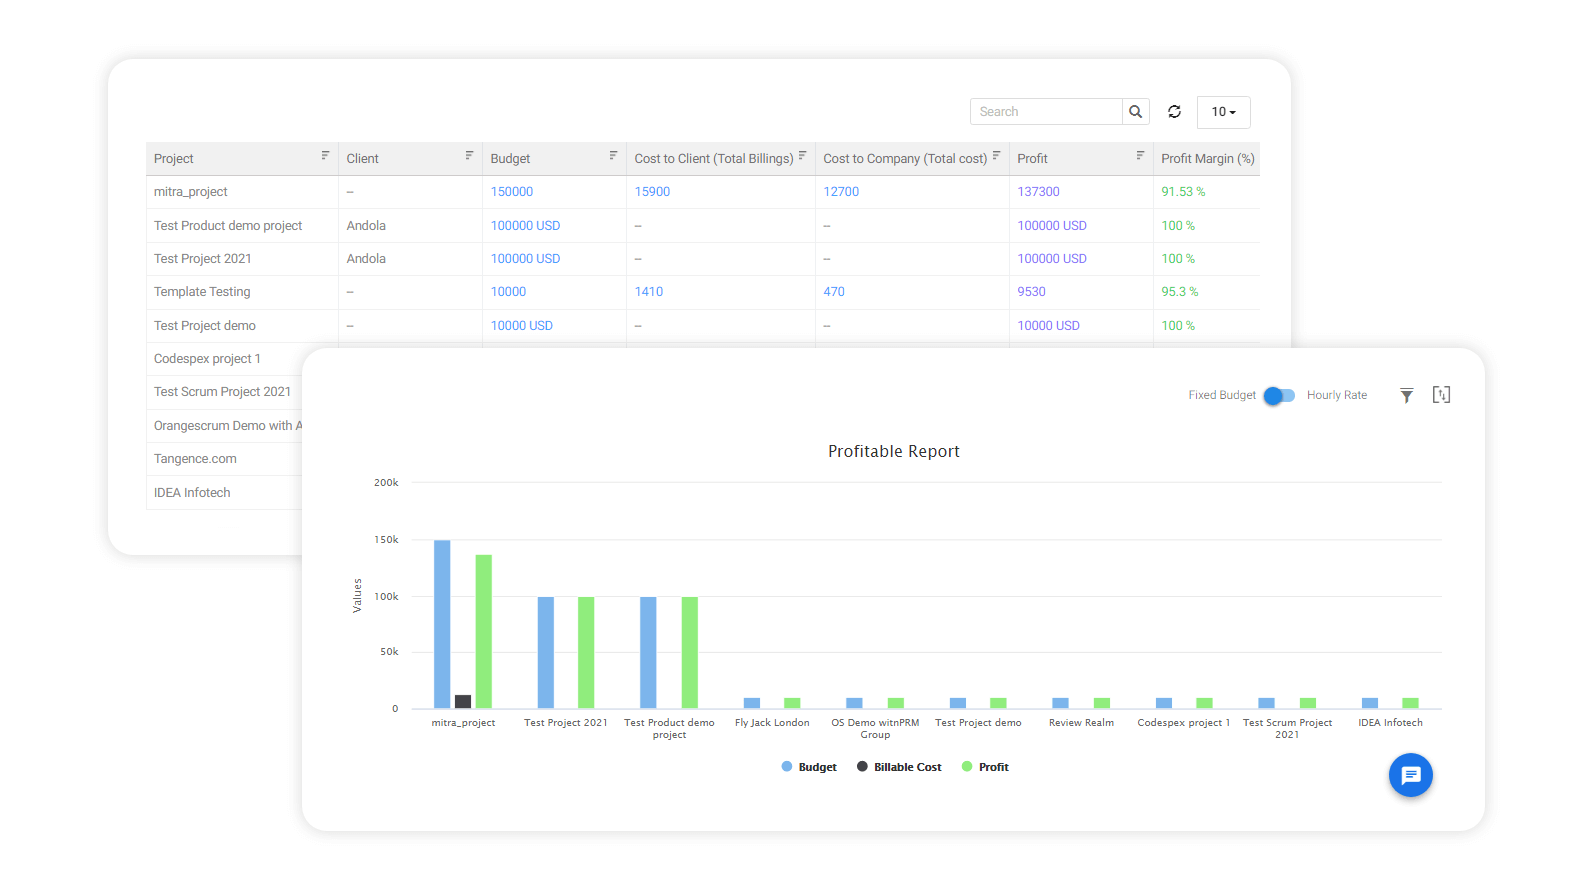
Task: Sort by Profit column sort arrow
Action: [x=1140, y=156]
